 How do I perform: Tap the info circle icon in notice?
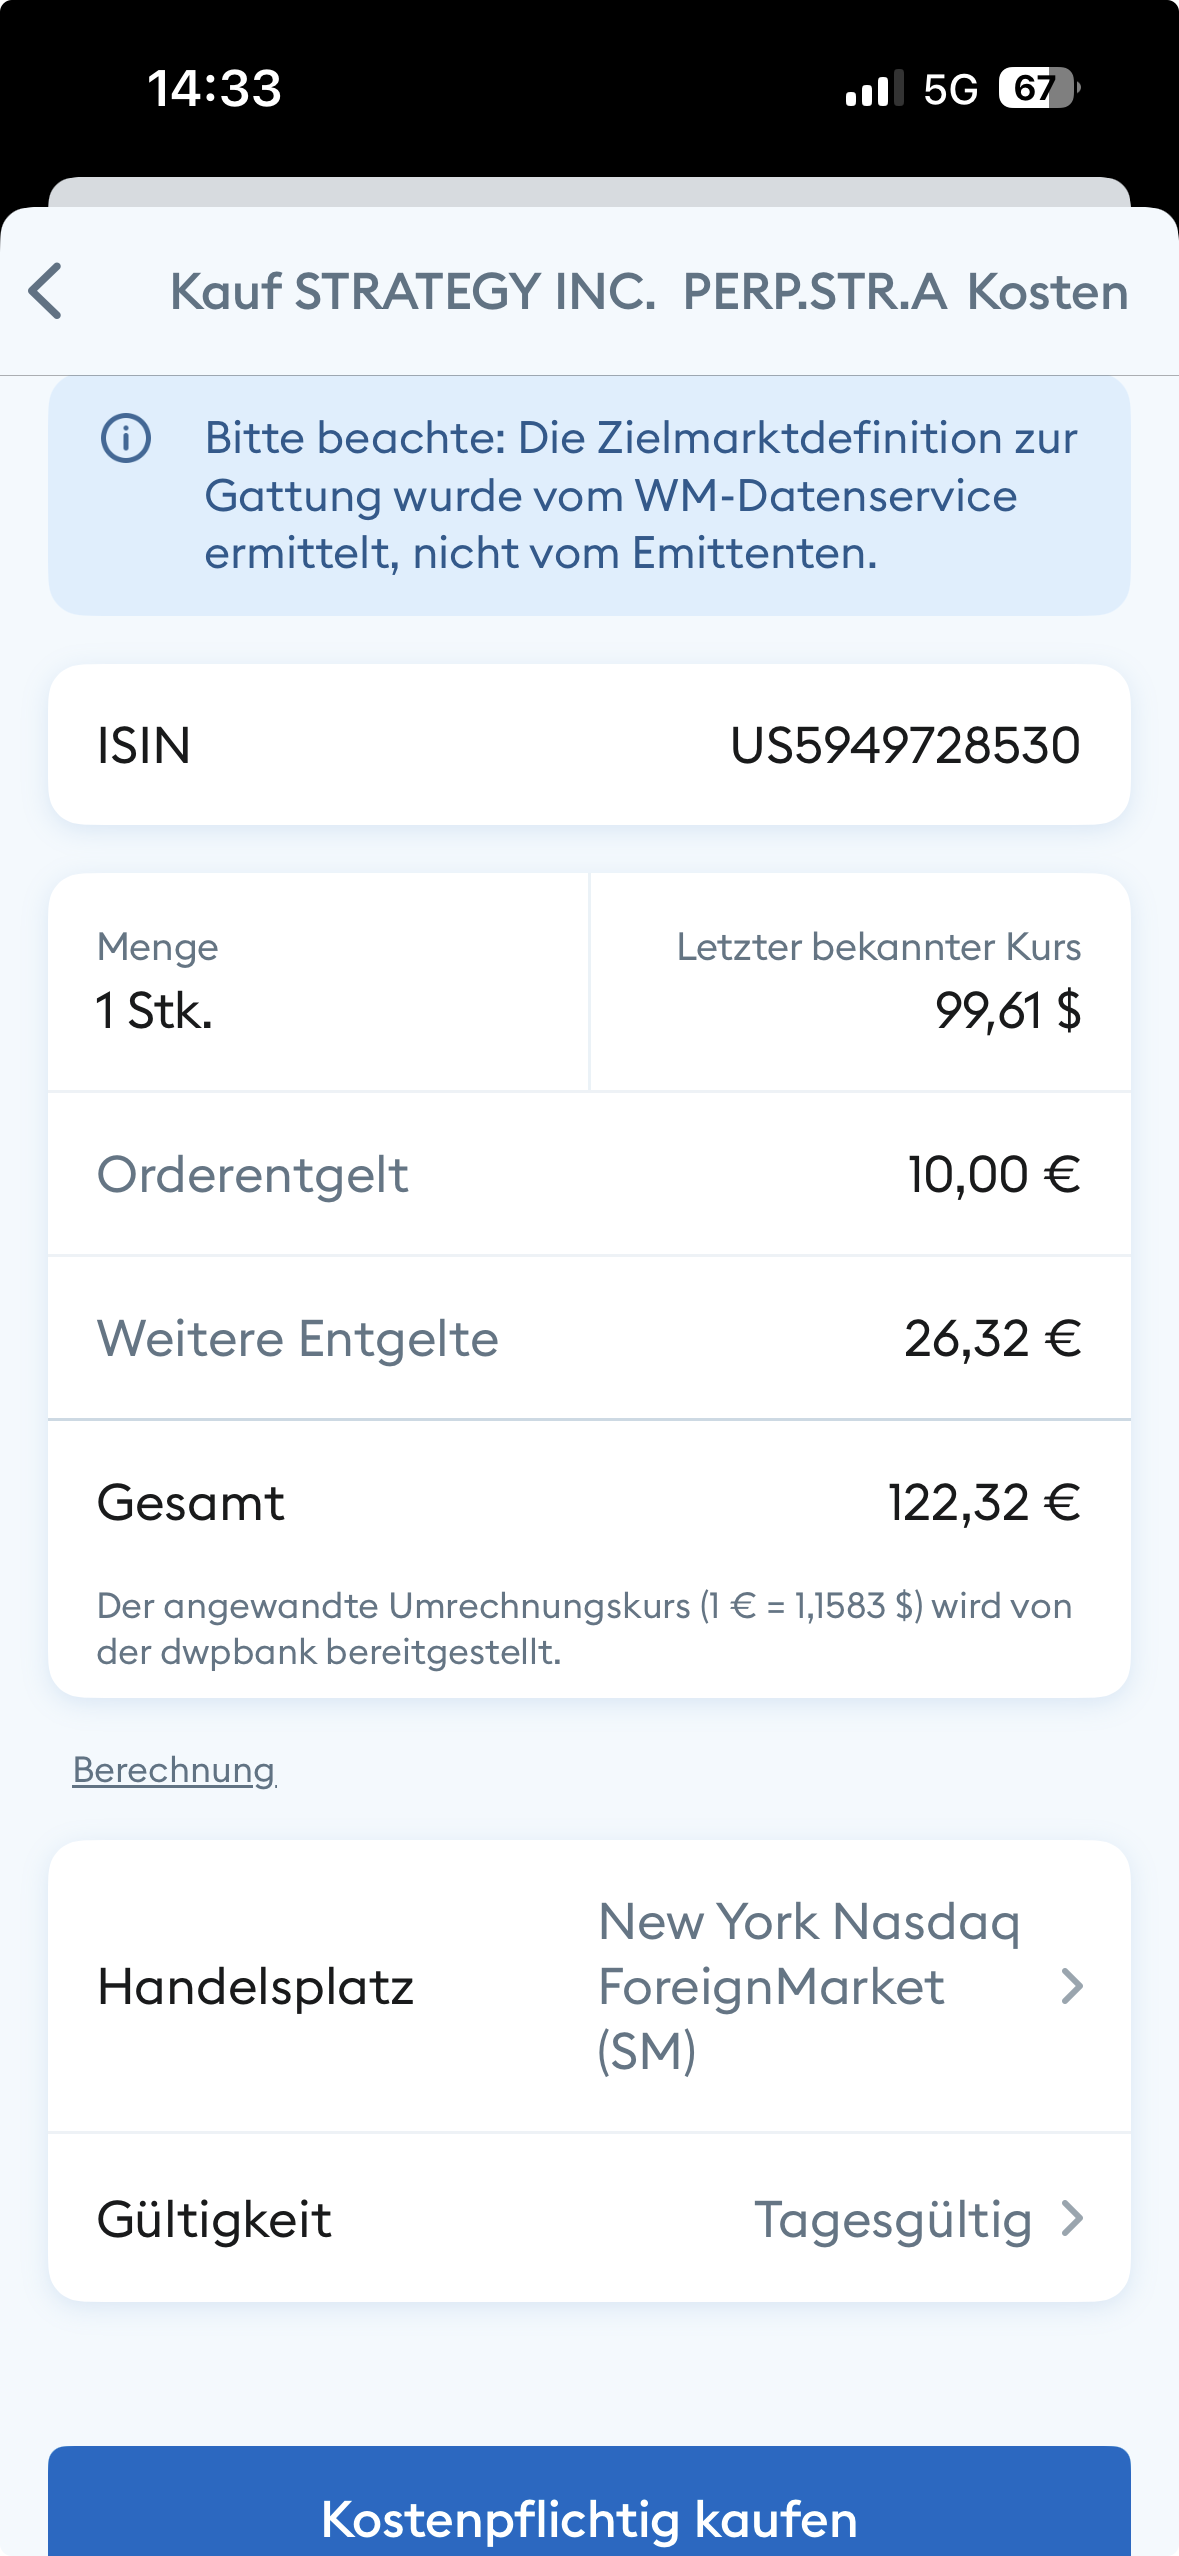pyautogui.click(x=126, y=438)
